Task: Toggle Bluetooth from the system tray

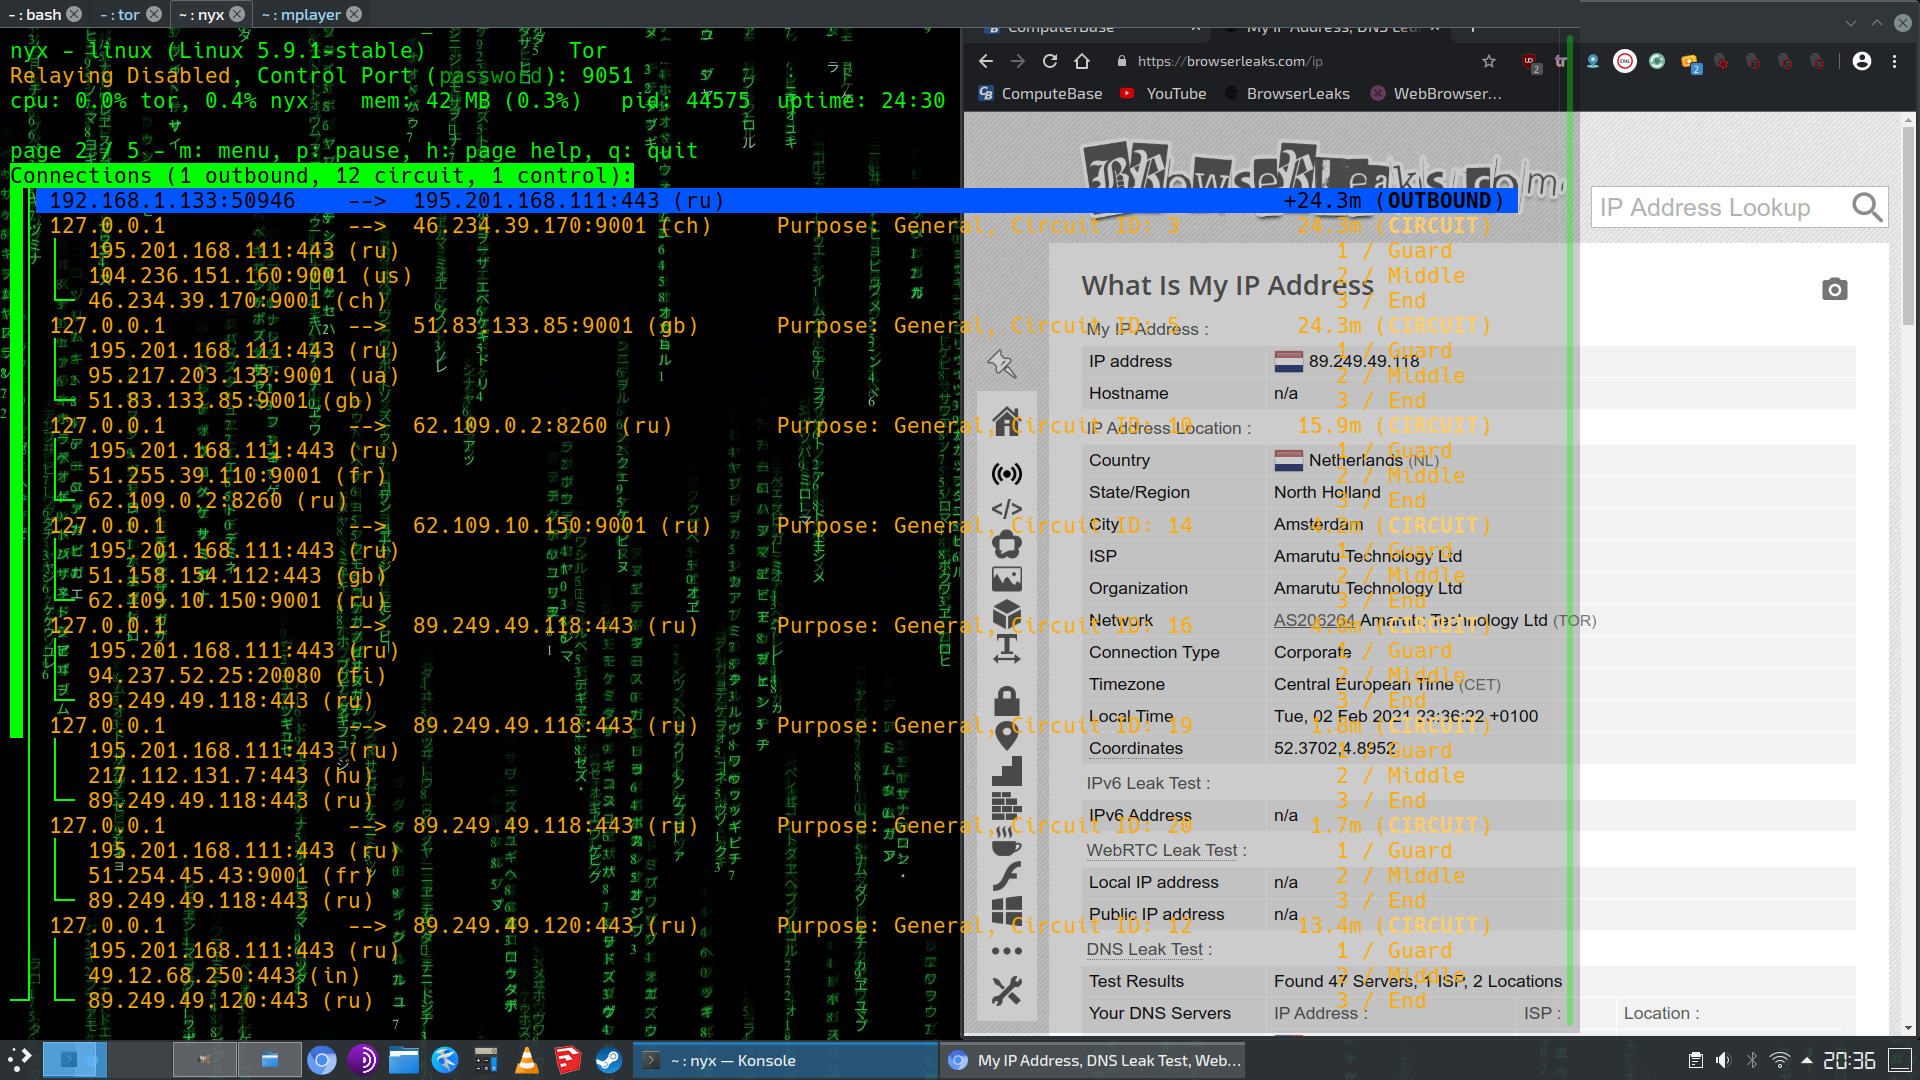Action: [x=1751, y=1060]
